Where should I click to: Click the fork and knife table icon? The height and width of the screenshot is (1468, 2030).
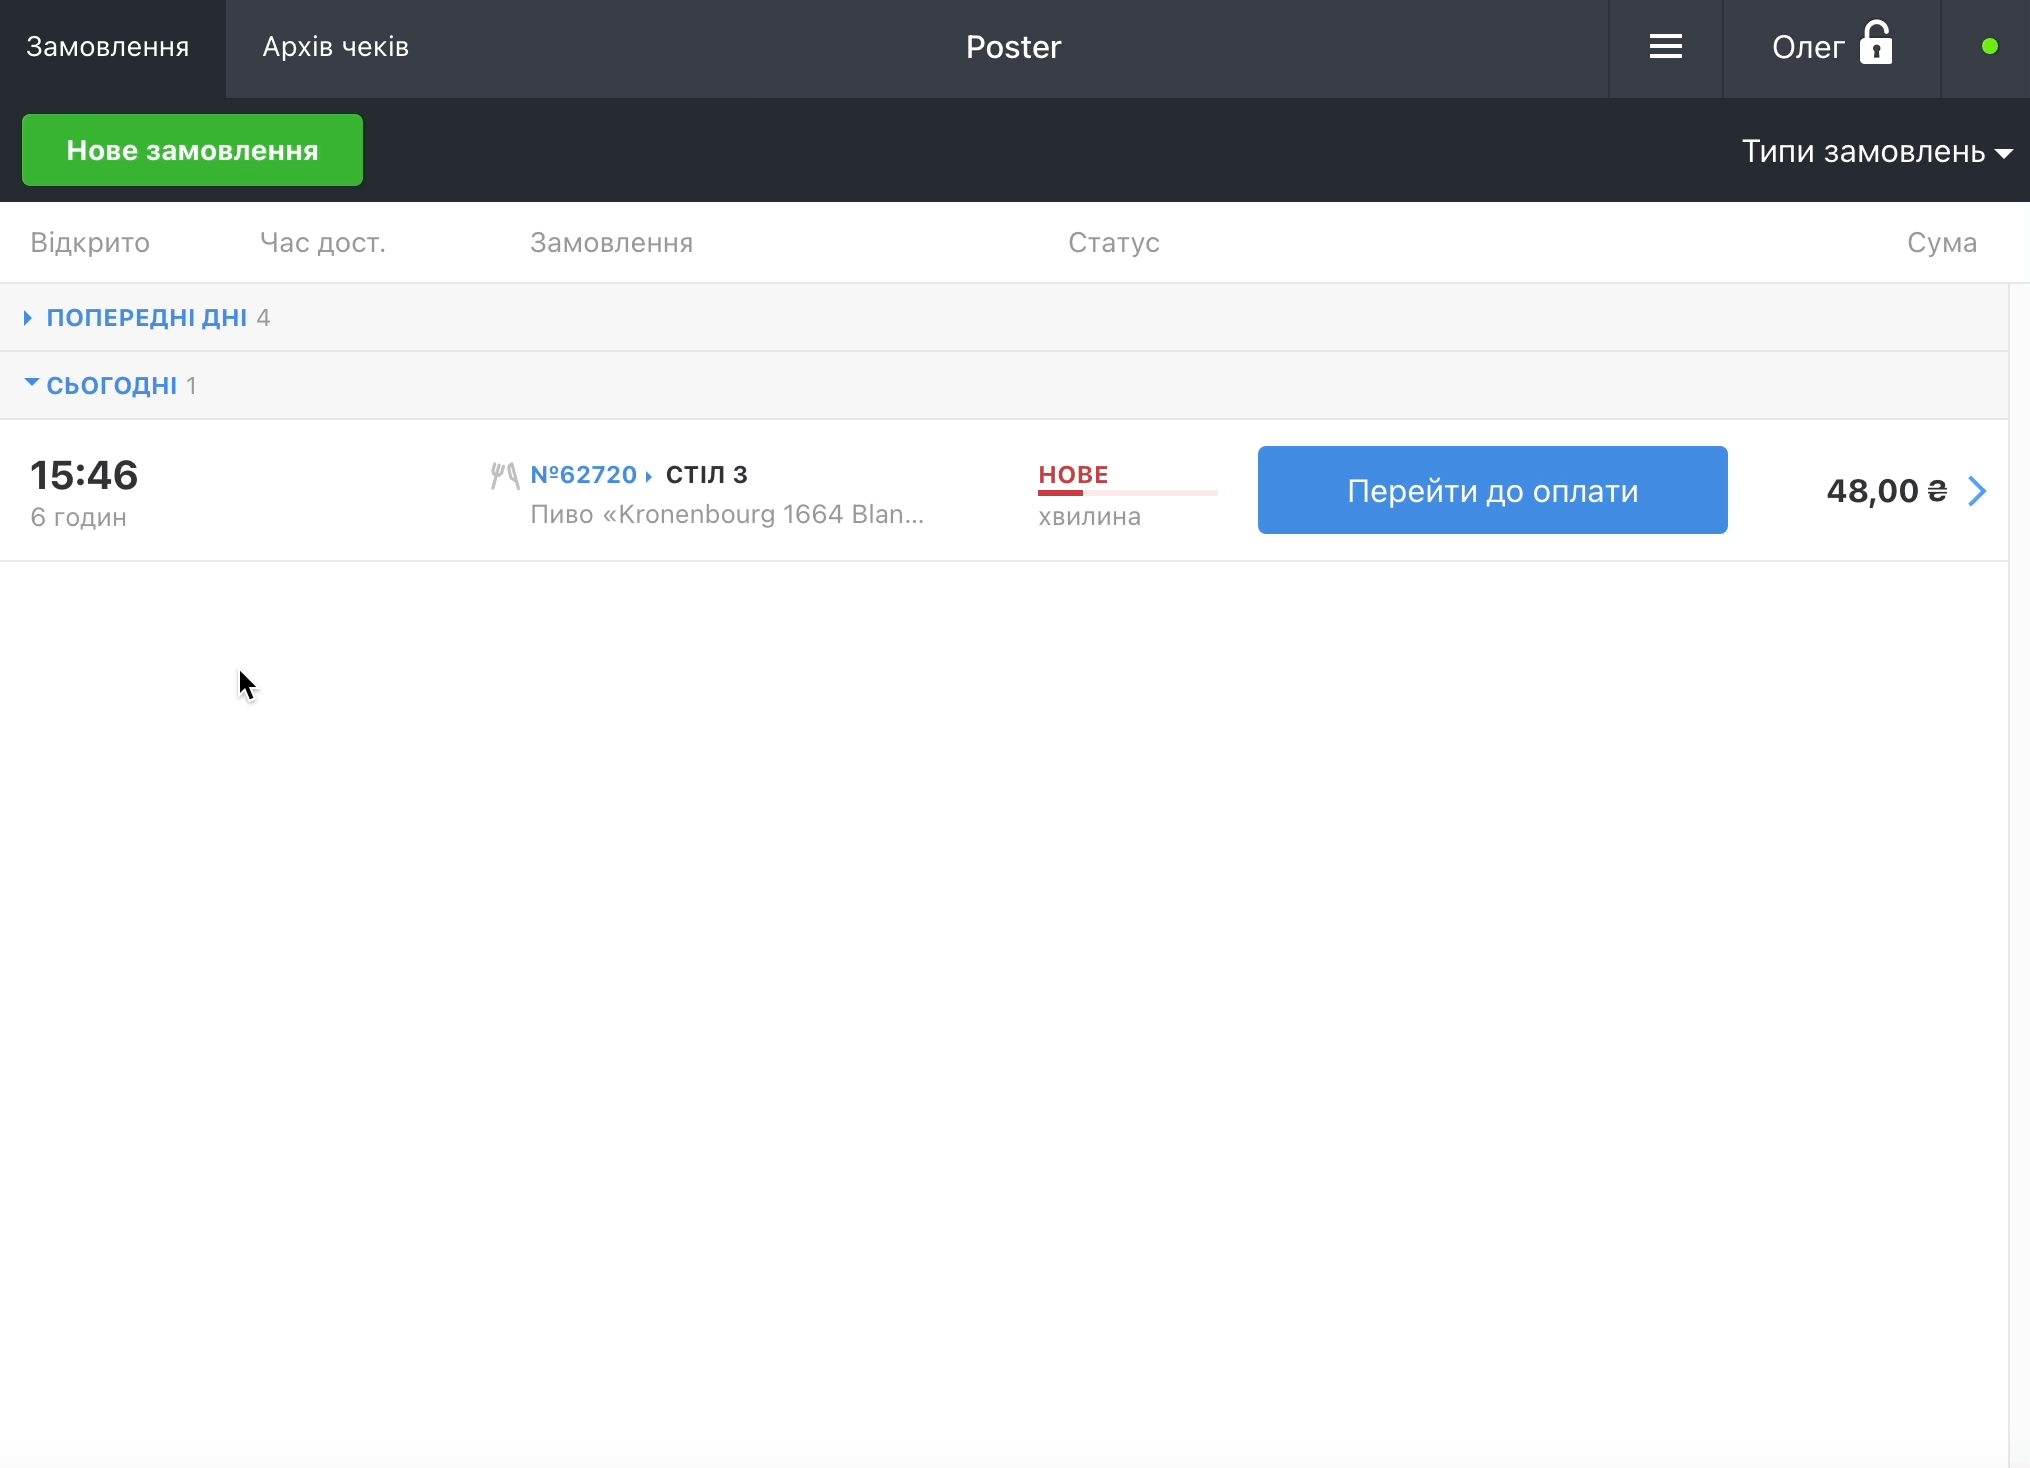coord(504,476)
